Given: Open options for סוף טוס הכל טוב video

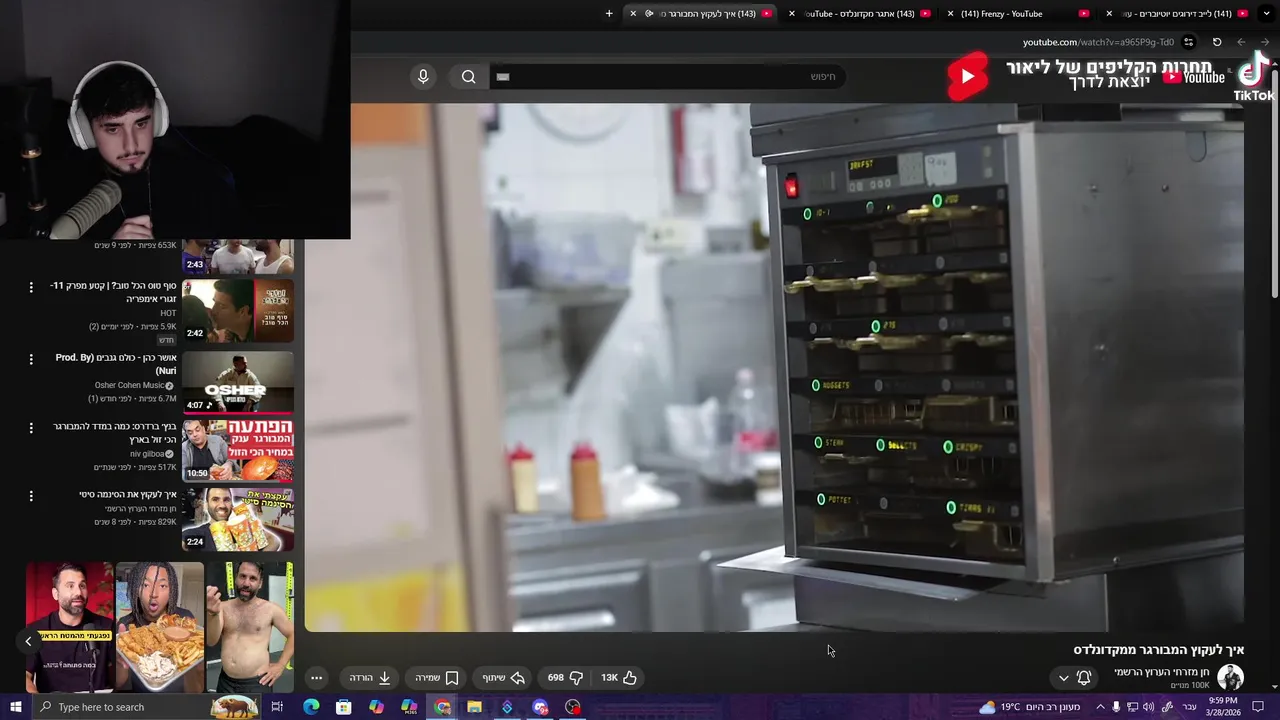Looking at the screenshot, I should coord(31,287).
